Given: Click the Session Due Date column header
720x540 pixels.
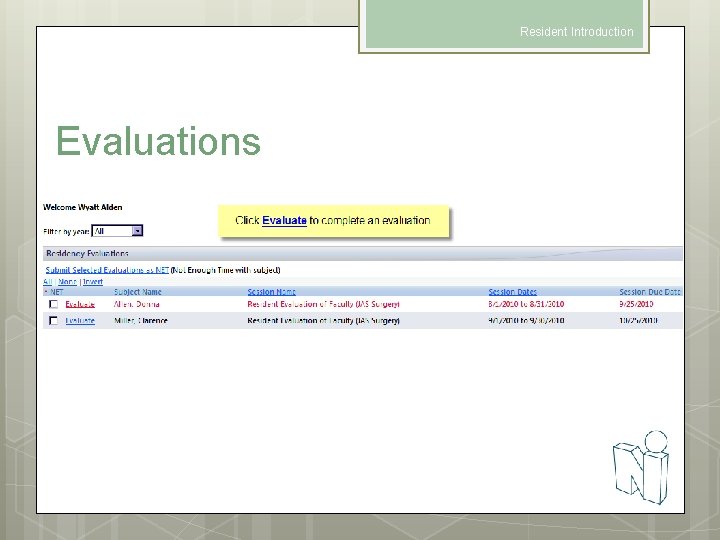Looking at the screenshot, I should coord(650,292).
